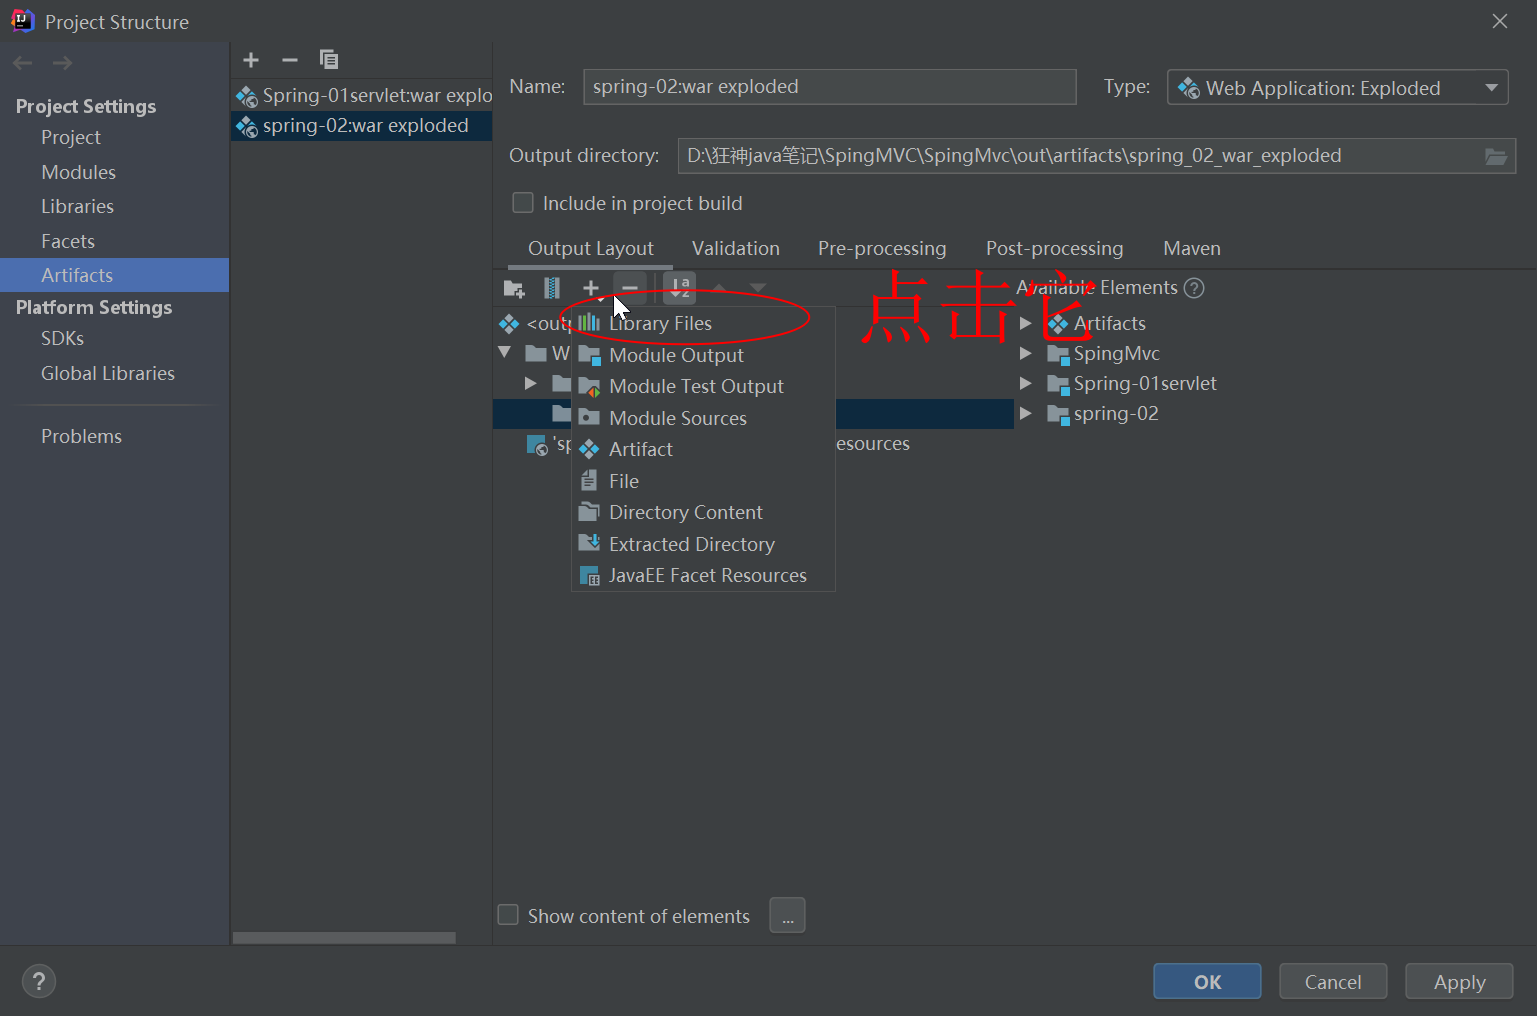Choose Module Test Output entry

[x=703, y=386]
